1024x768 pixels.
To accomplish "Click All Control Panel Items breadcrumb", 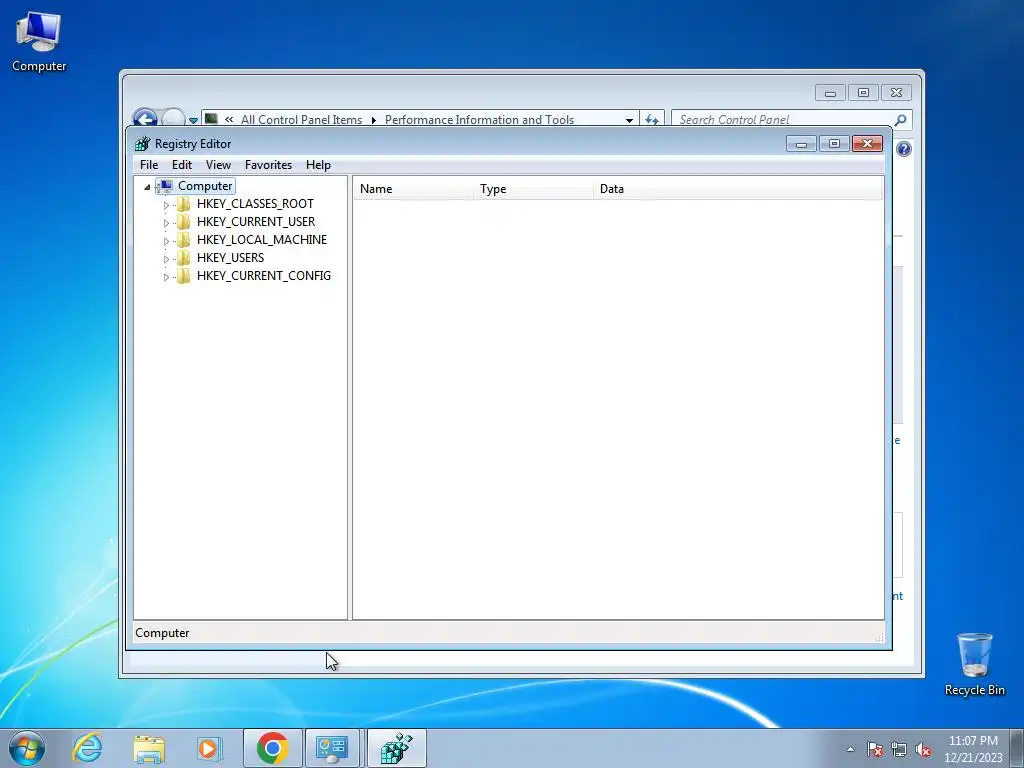I will click(301, 120).
